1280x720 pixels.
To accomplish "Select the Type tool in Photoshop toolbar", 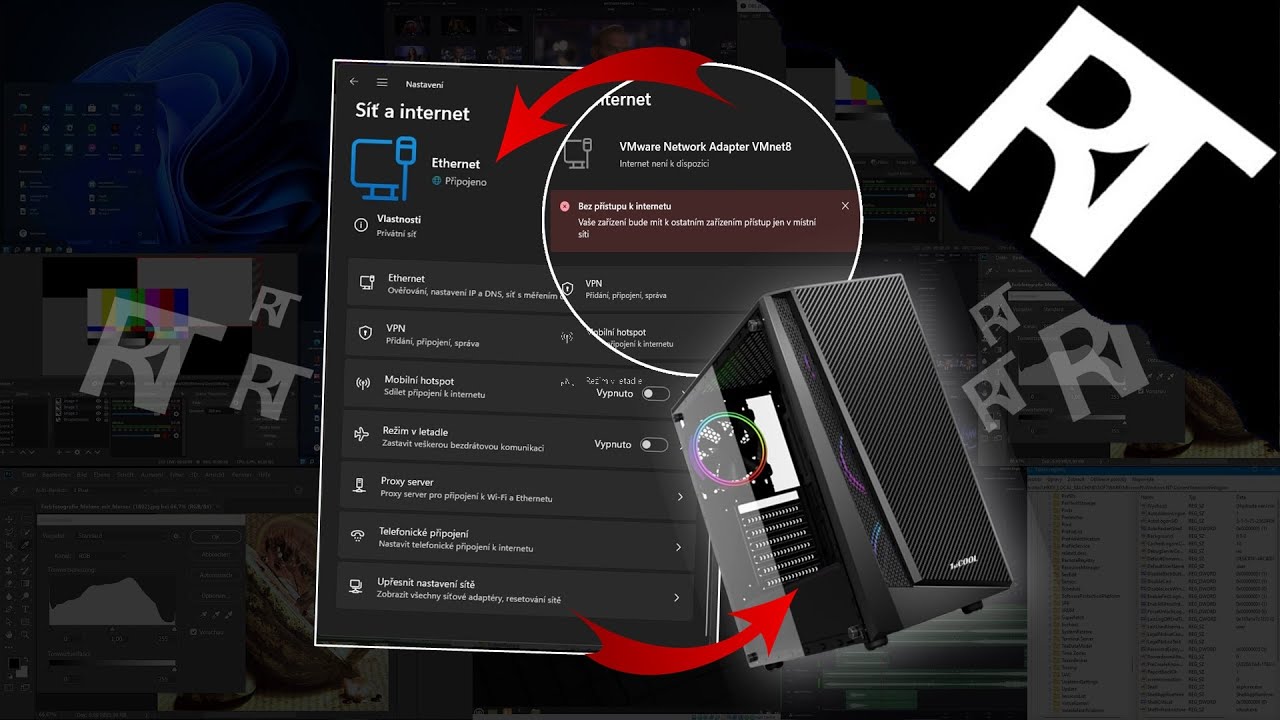I will [x=25, y=609].
